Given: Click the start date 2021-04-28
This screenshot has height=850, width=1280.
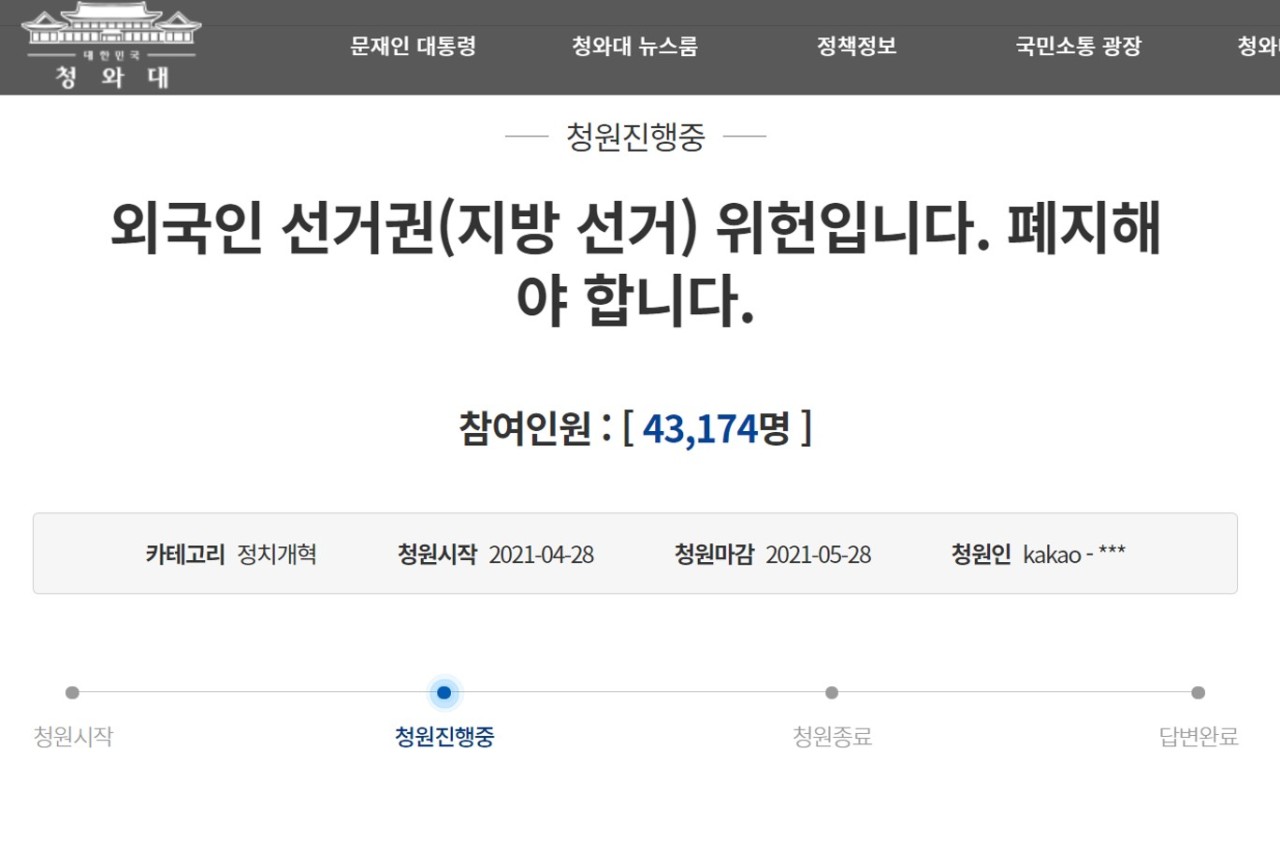Looking at the screenshot, I should click(x=541, y=554).
